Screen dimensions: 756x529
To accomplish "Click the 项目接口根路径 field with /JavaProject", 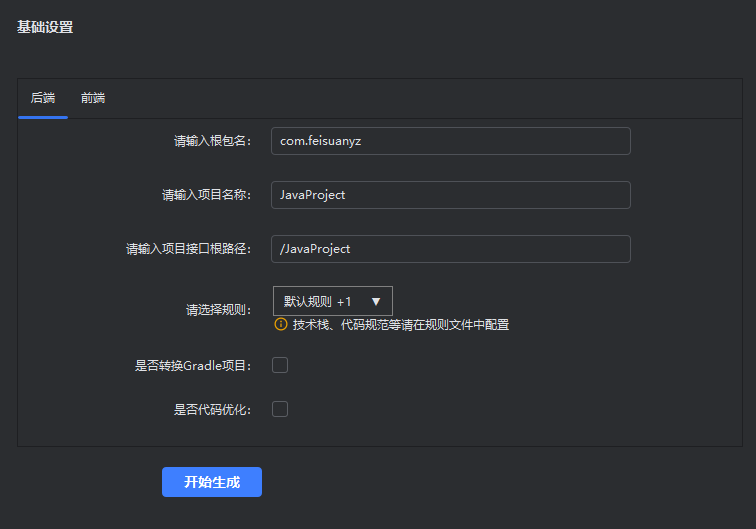I will (450, 249).
